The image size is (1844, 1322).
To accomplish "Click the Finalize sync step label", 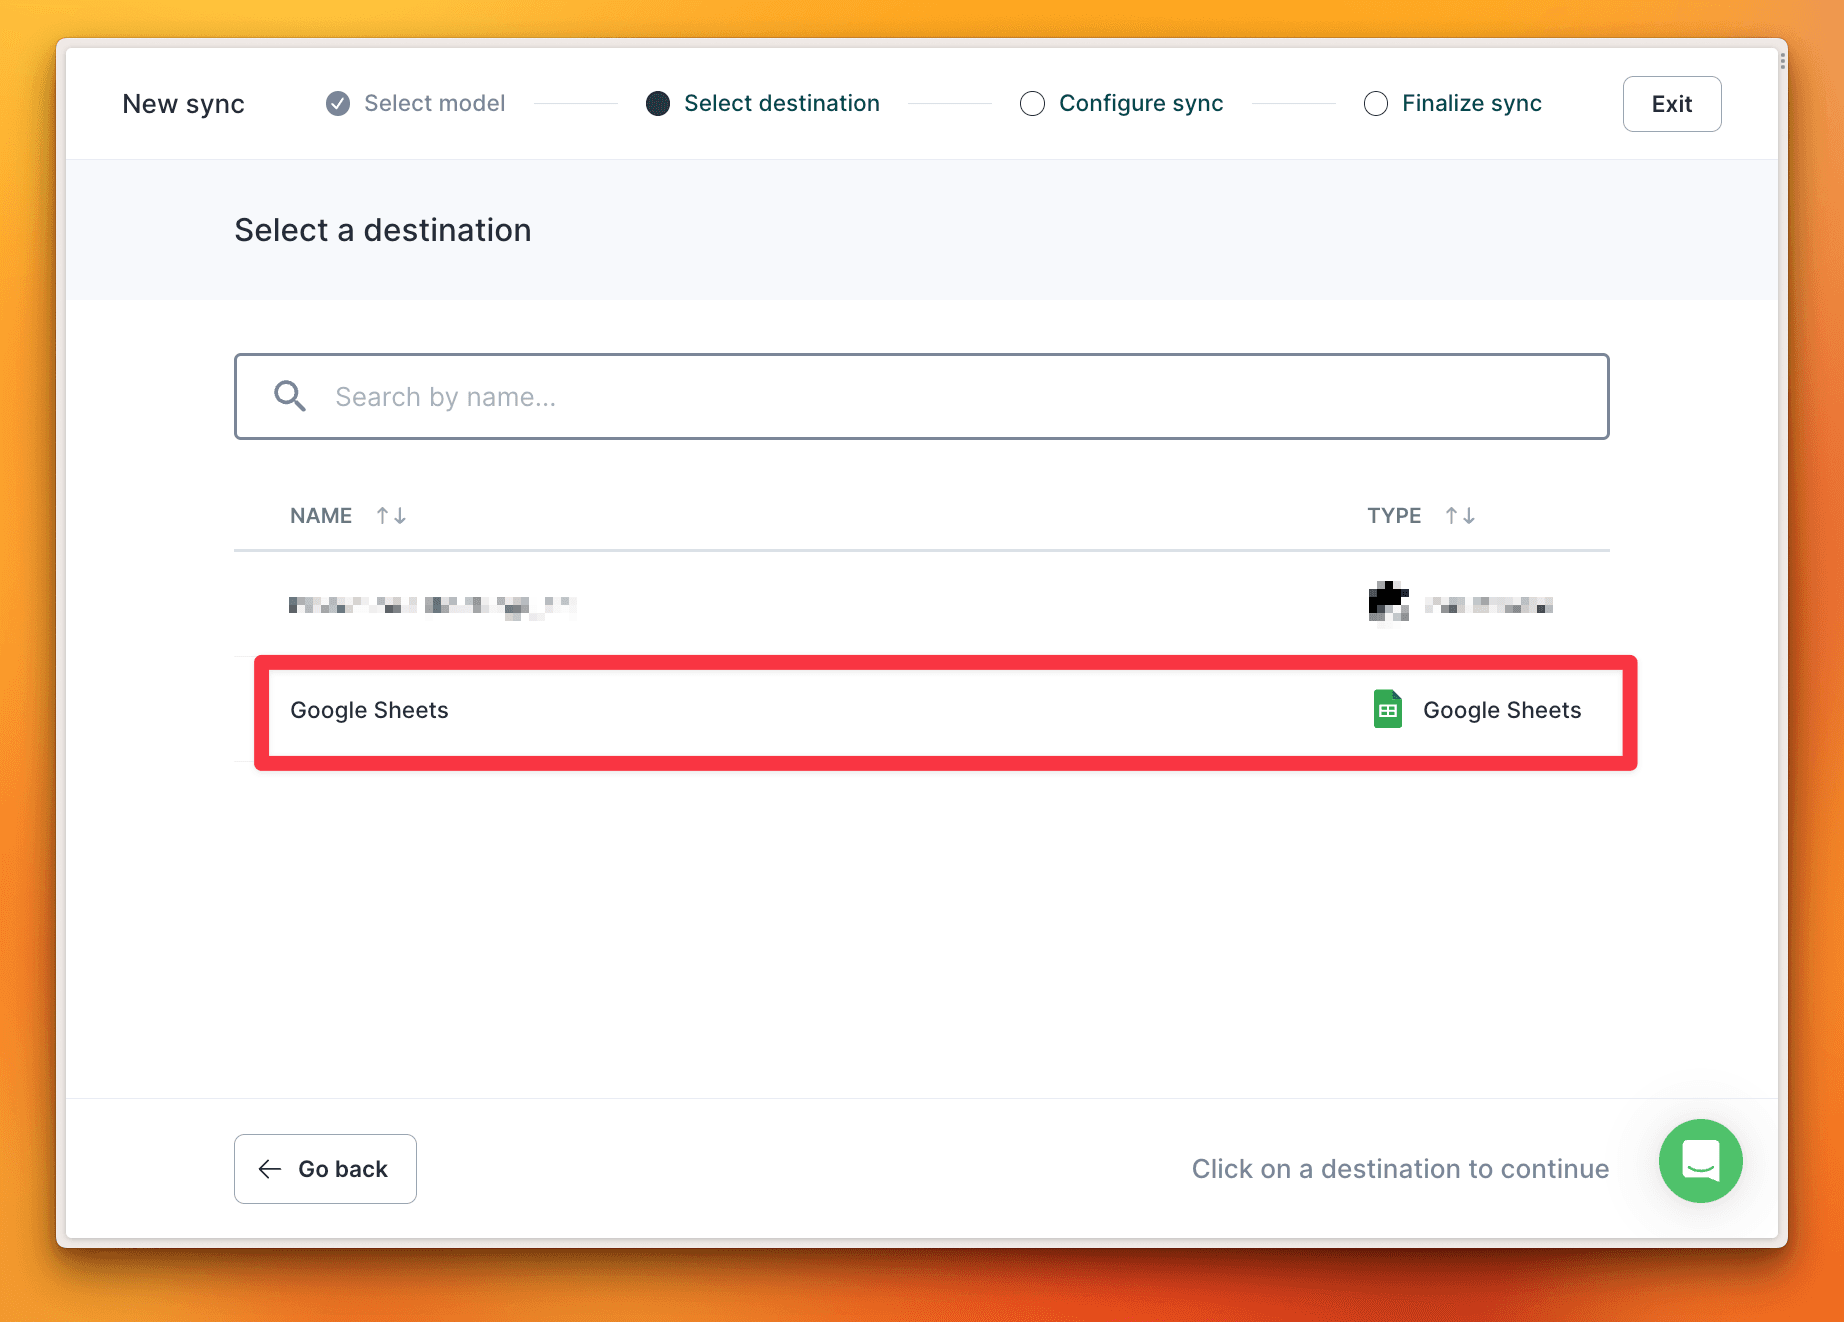I will (x=1472, y=104).
